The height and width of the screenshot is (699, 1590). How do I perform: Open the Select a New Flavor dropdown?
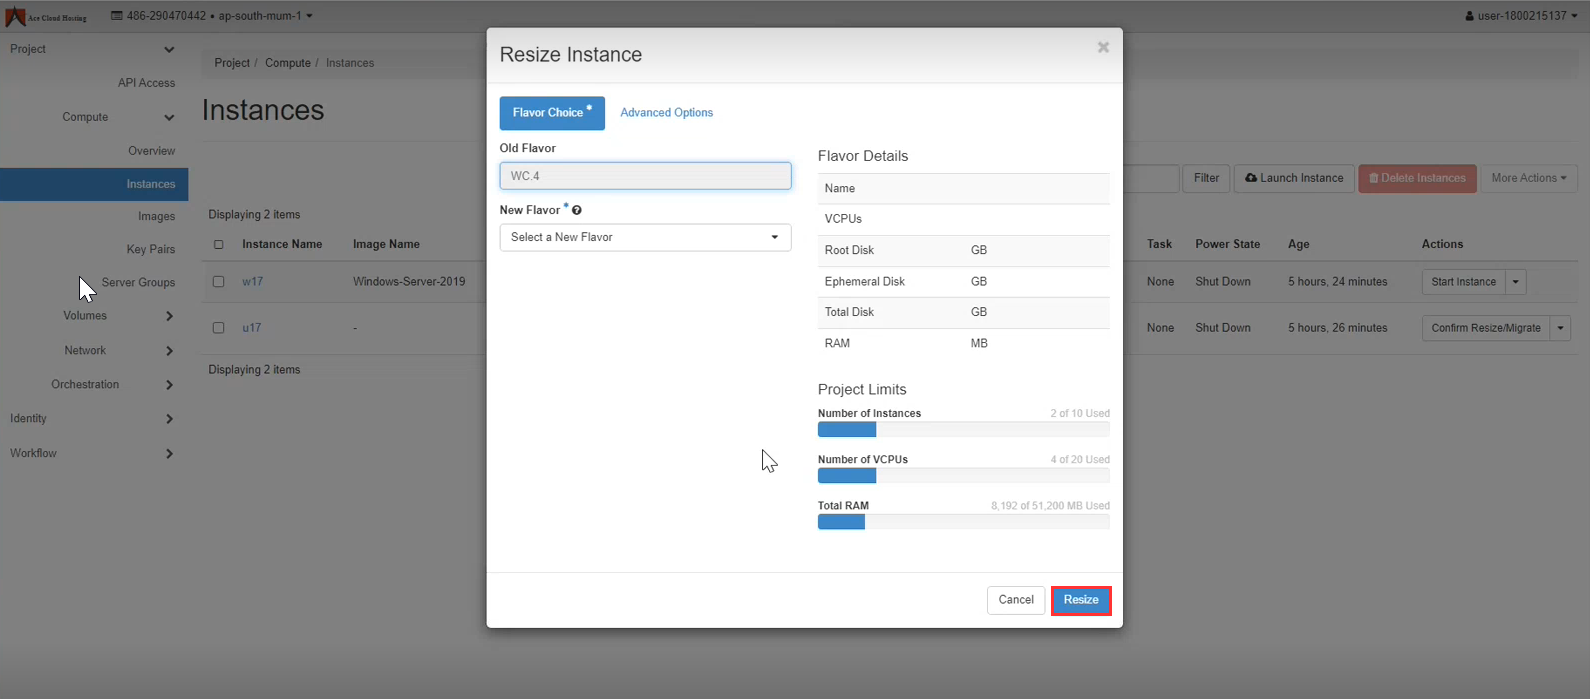click(645, 237)
